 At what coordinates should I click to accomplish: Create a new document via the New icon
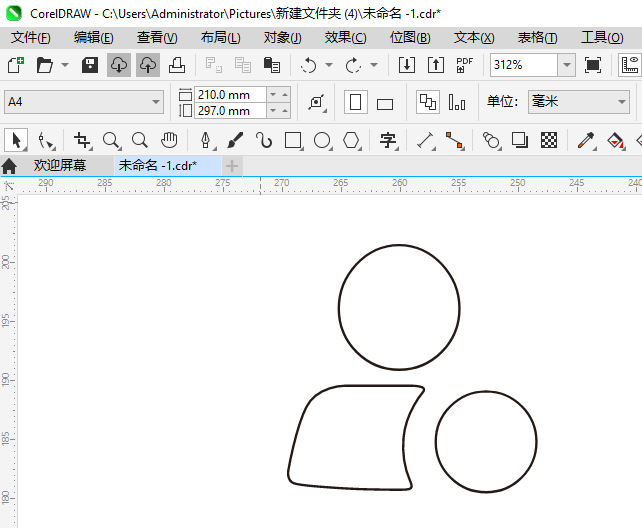pyautogui.click(x=16, y=65)
